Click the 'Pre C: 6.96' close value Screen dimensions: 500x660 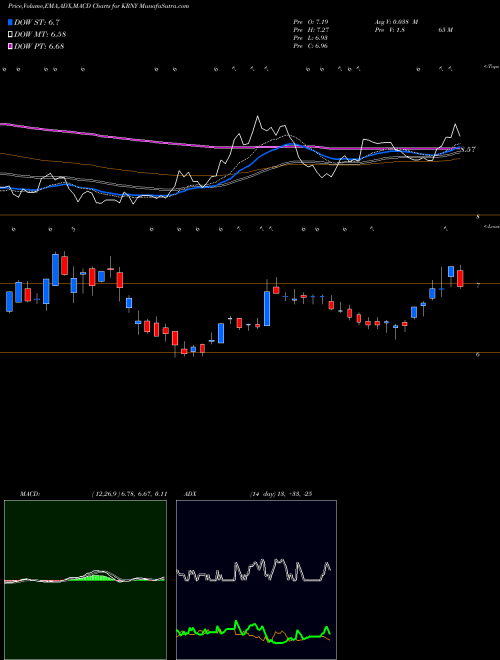pos(311,46)
